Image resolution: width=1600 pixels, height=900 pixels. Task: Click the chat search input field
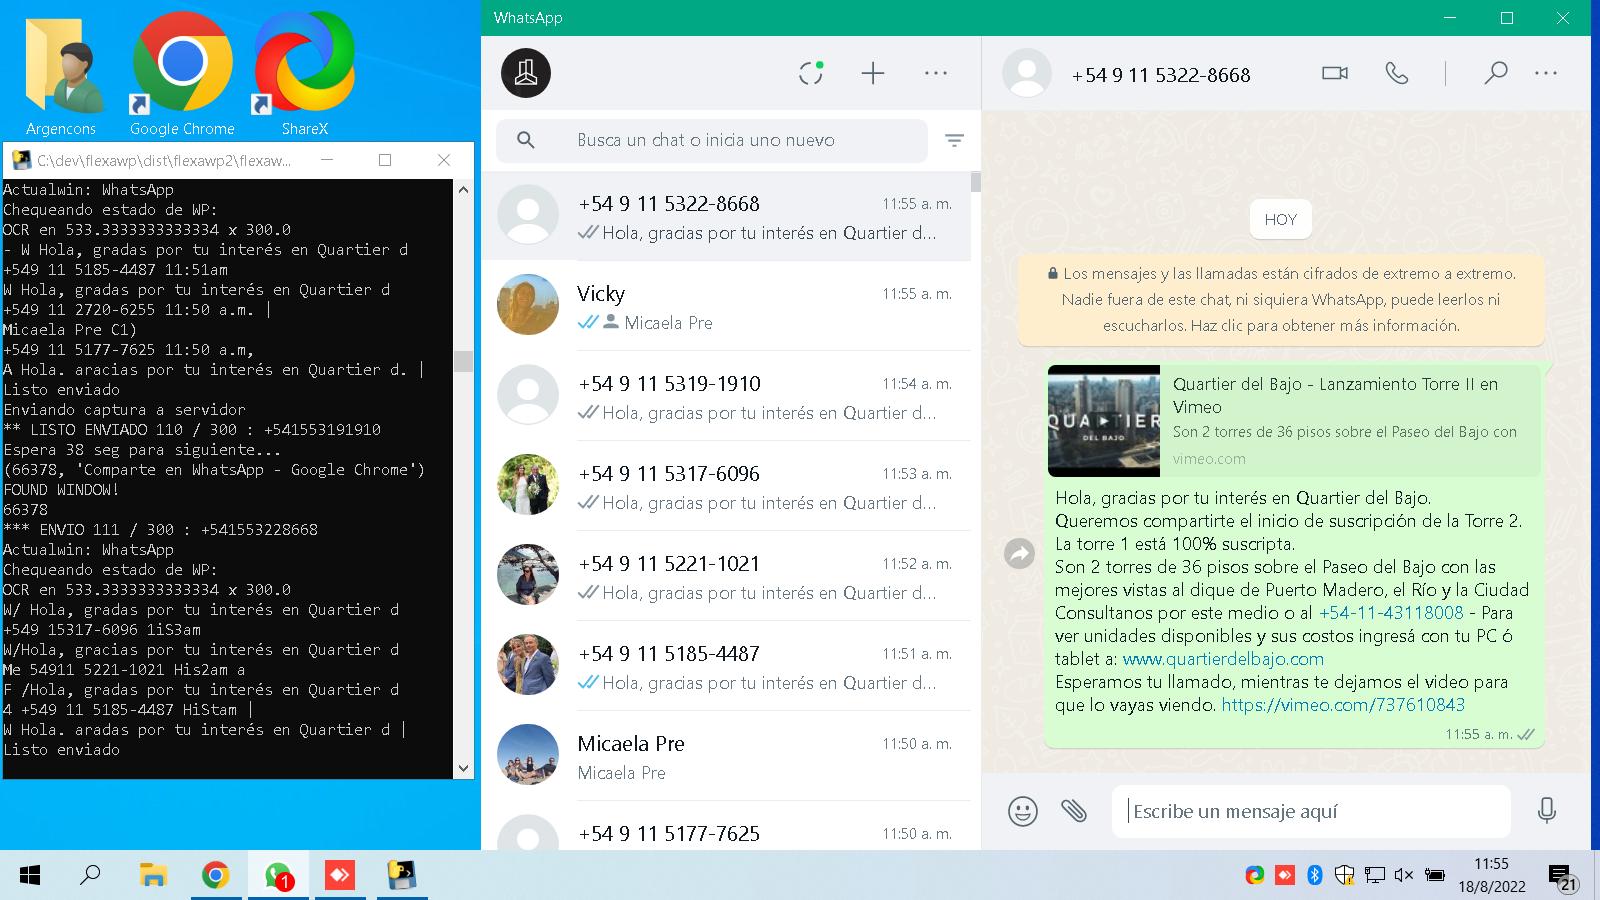pyautogui.click(x=712, y=140)
